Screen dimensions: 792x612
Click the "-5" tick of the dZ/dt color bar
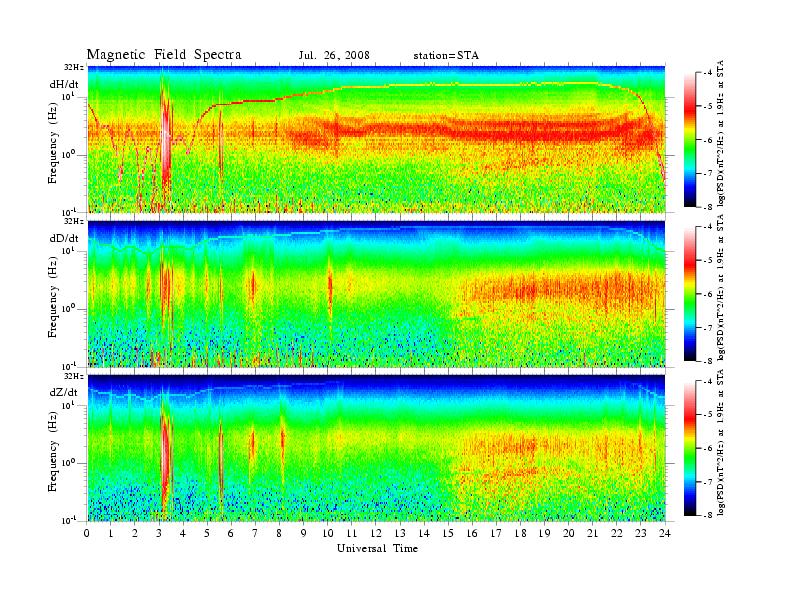(x=708, y=415)
